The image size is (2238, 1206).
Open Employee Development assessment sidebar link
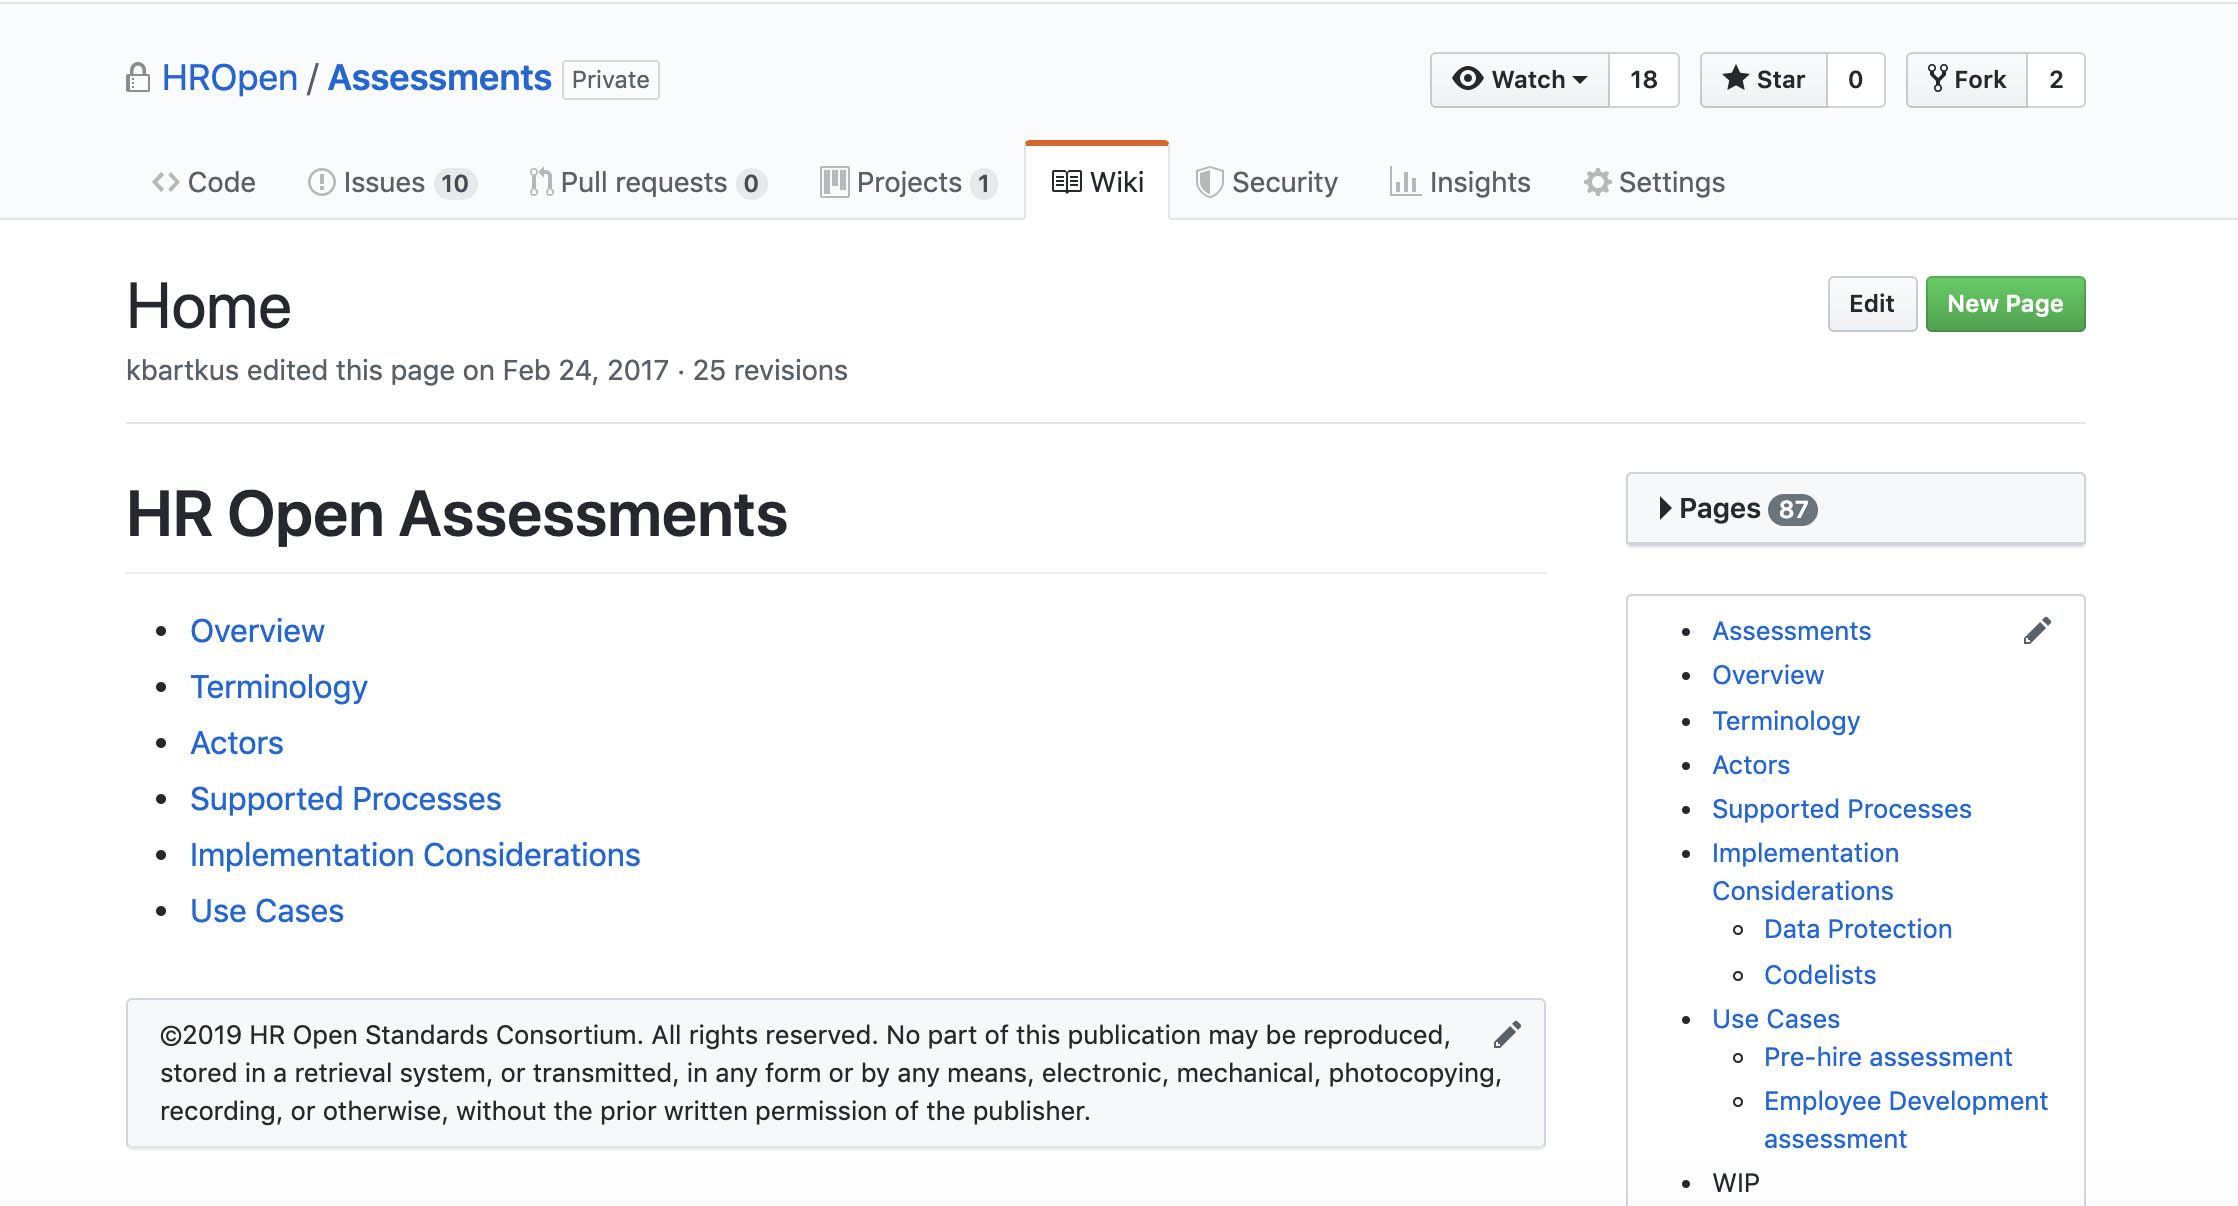pos(1906,1120)
